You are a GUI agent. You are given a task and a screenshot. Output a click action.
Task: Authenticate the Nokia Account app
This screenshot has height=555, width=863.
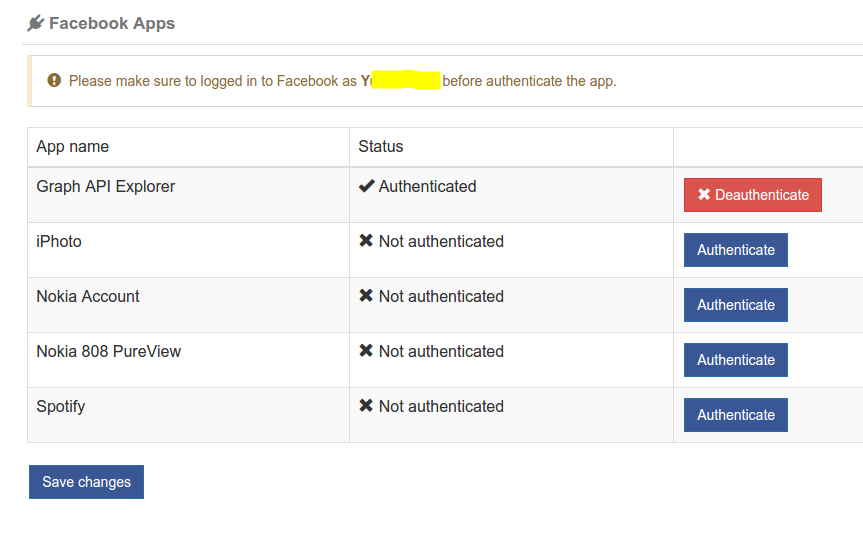click(x=735, y=305)
